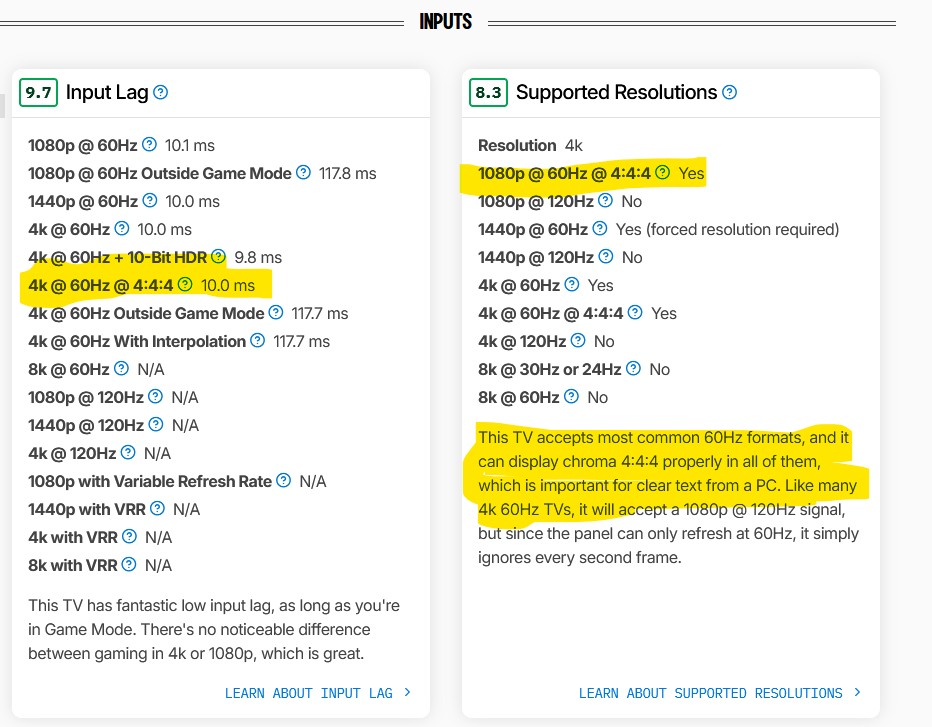
Task: Click the Input Lag section heading
Action: point(107,92)
